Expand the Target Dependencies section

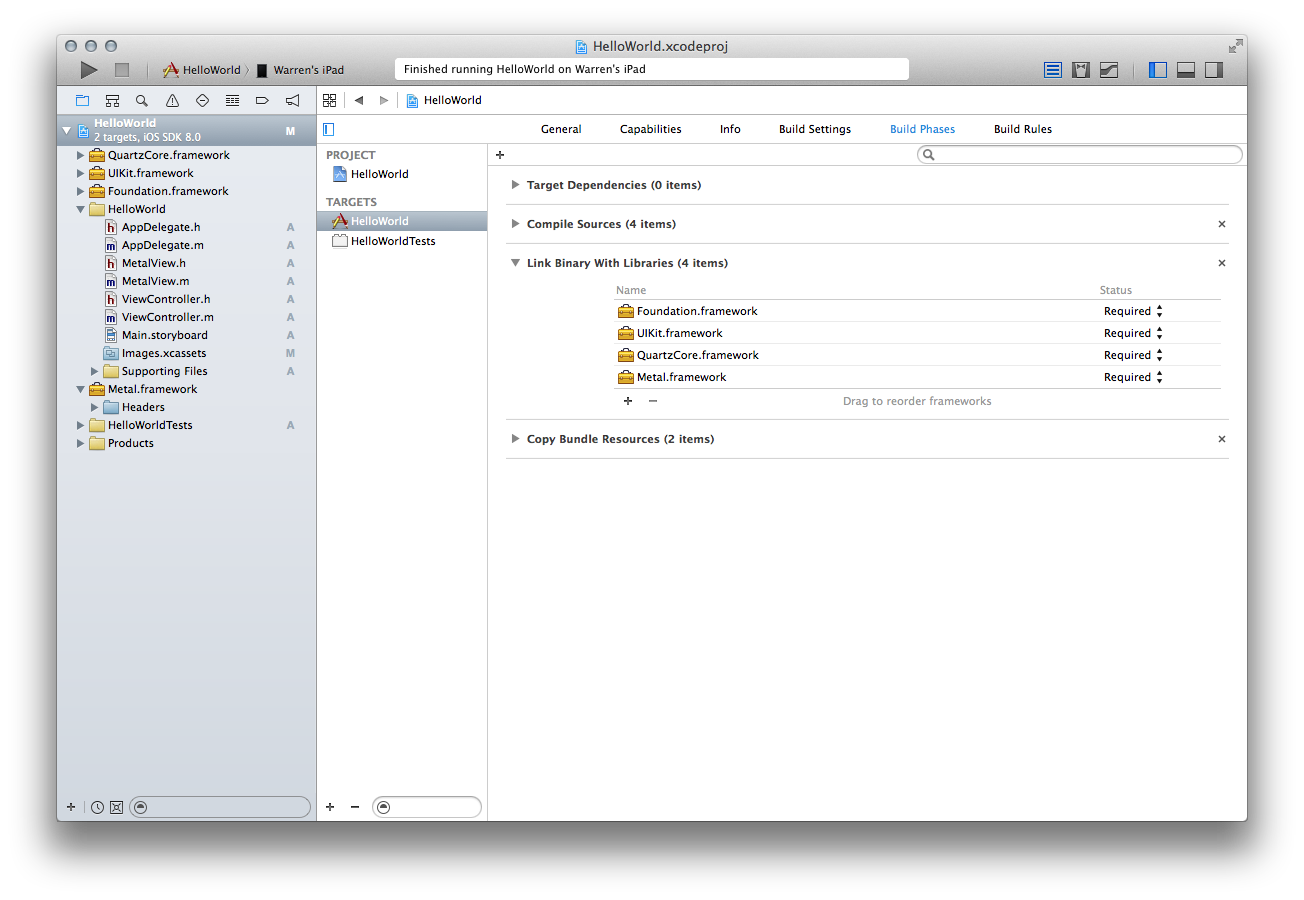[515, 185]
